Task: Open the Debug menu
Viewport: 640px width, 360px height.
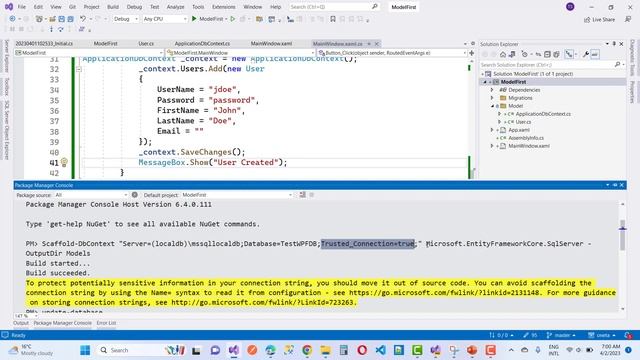Action: (x=134, y=7)
